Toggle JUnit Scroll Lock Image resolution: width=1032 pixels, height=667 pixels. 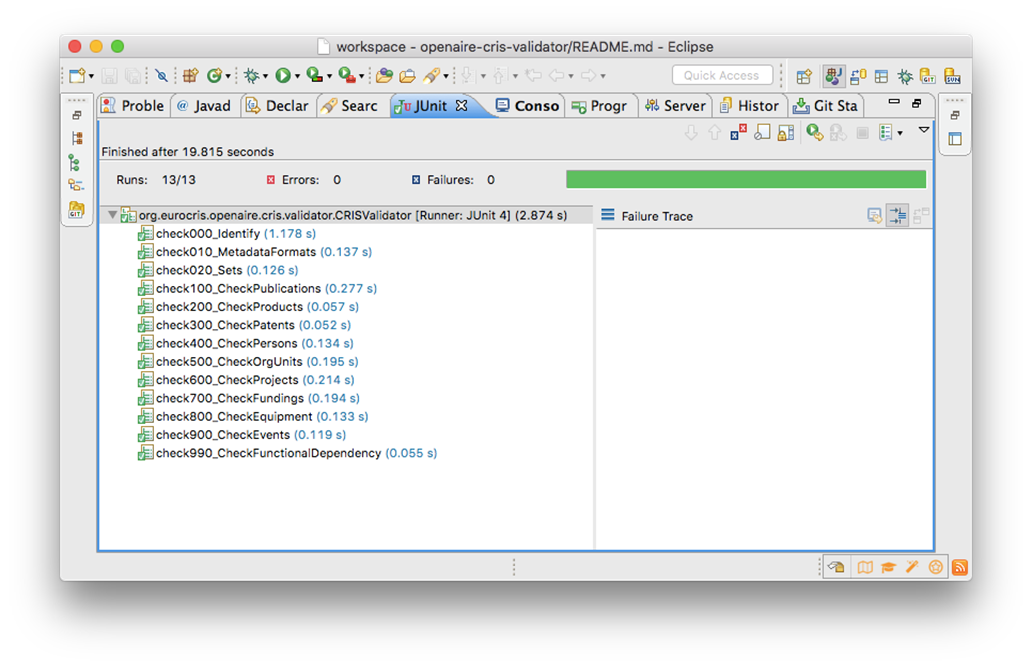point(785,133)
